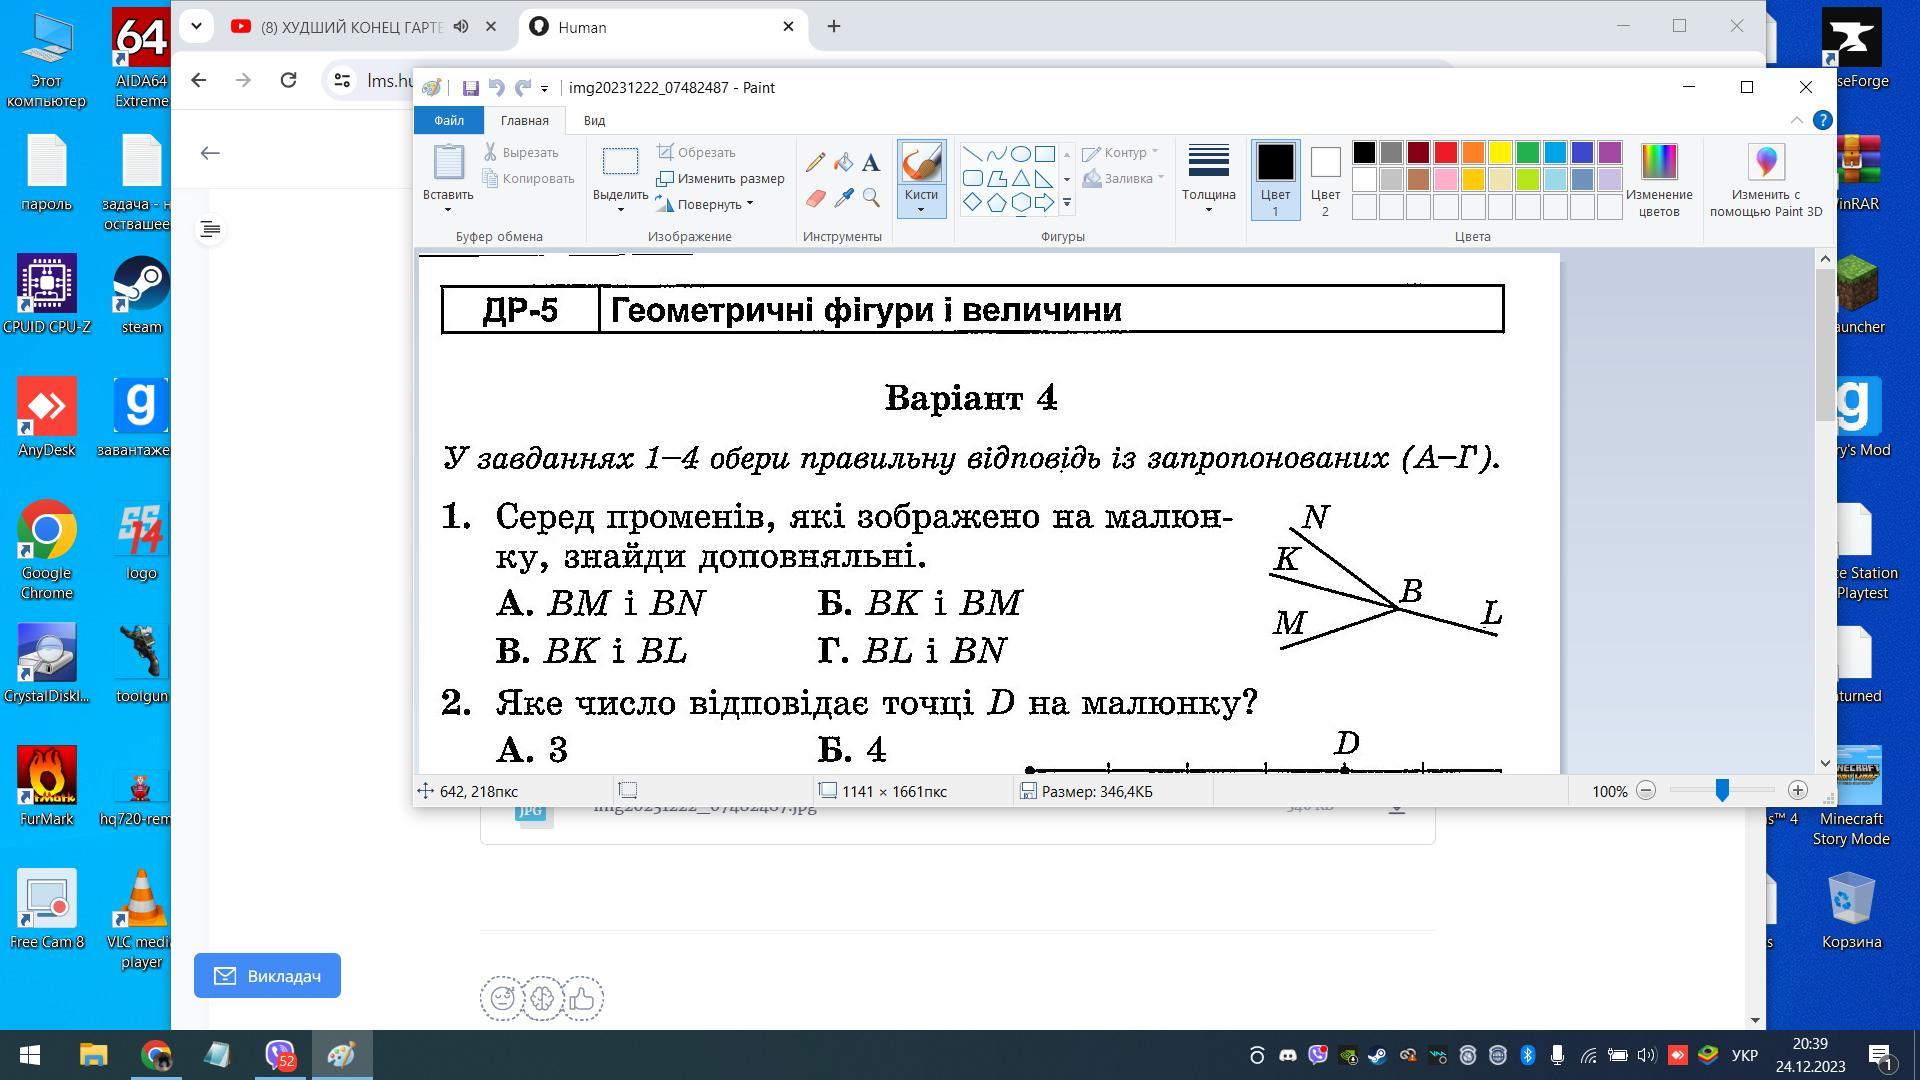The width and height of the screenshot is (1920, 1080).
Task: Open the Толщина thickness dropdown
Action: point(1208,210)
